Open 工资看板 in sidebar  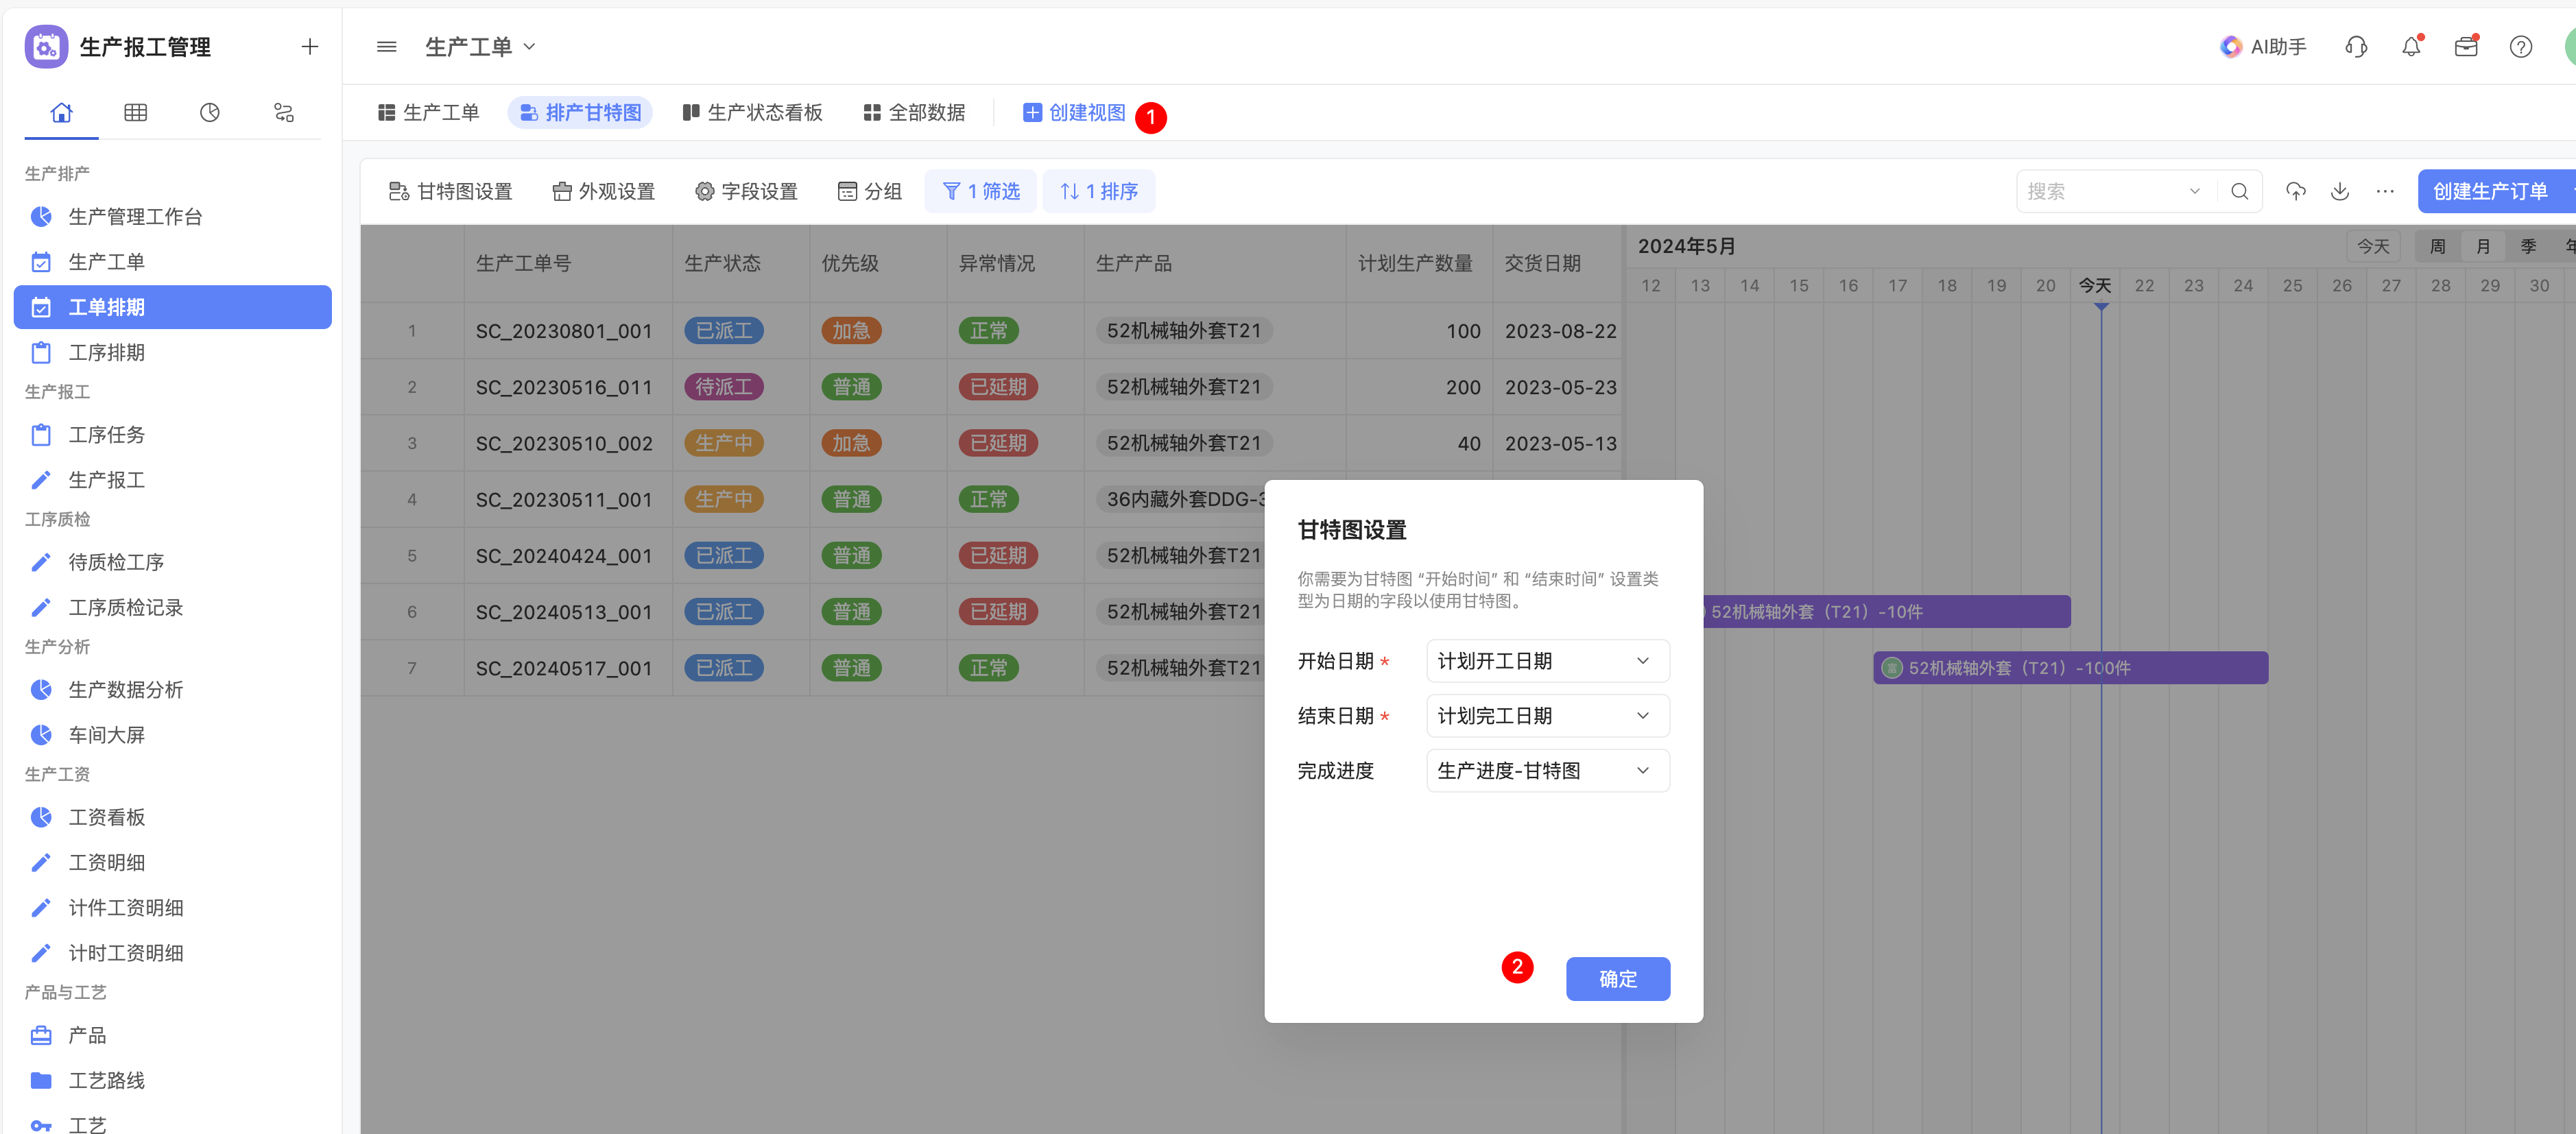(x=173, y=817)
